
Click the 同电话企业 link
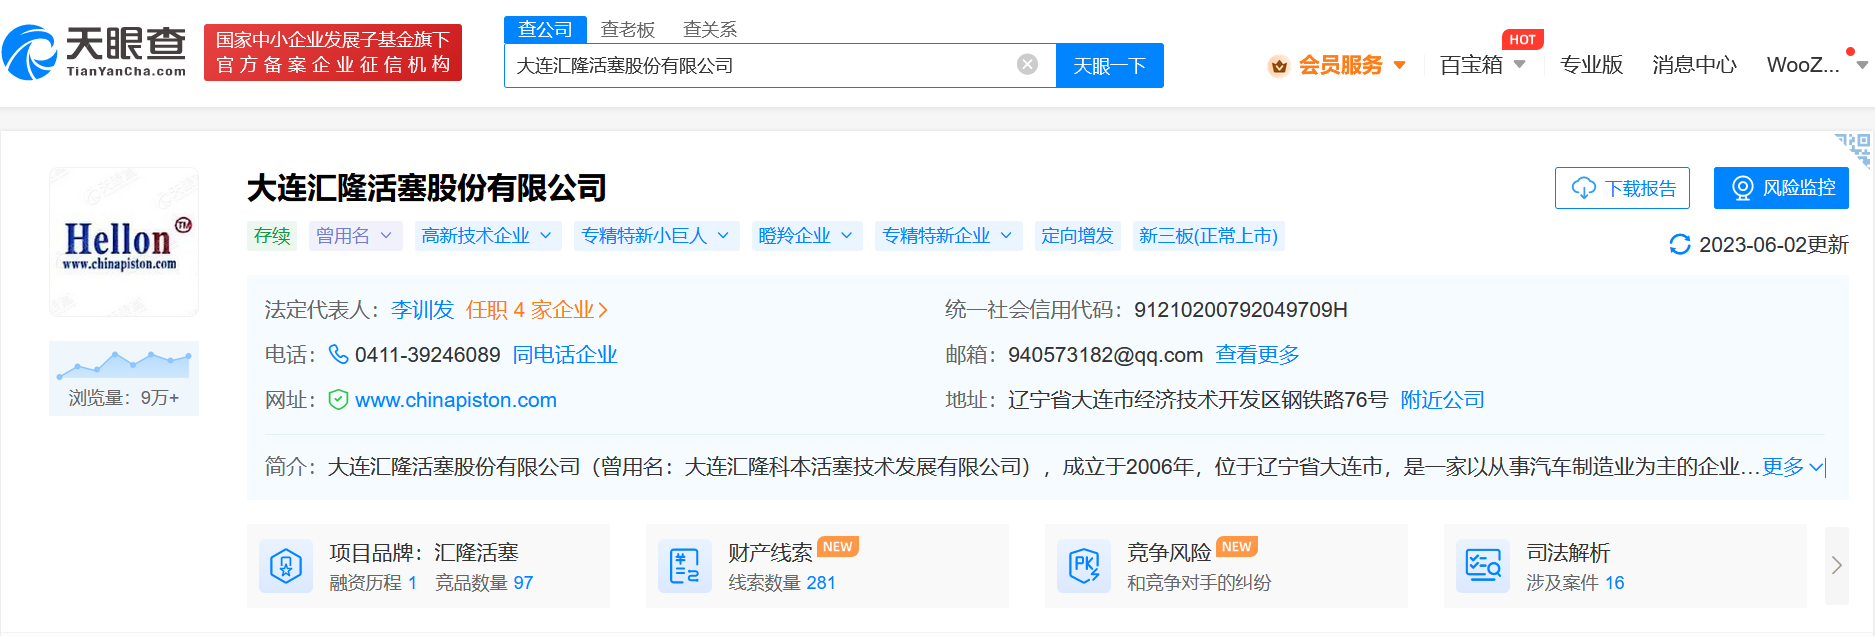pyautogui.click(x=565, y=355)
